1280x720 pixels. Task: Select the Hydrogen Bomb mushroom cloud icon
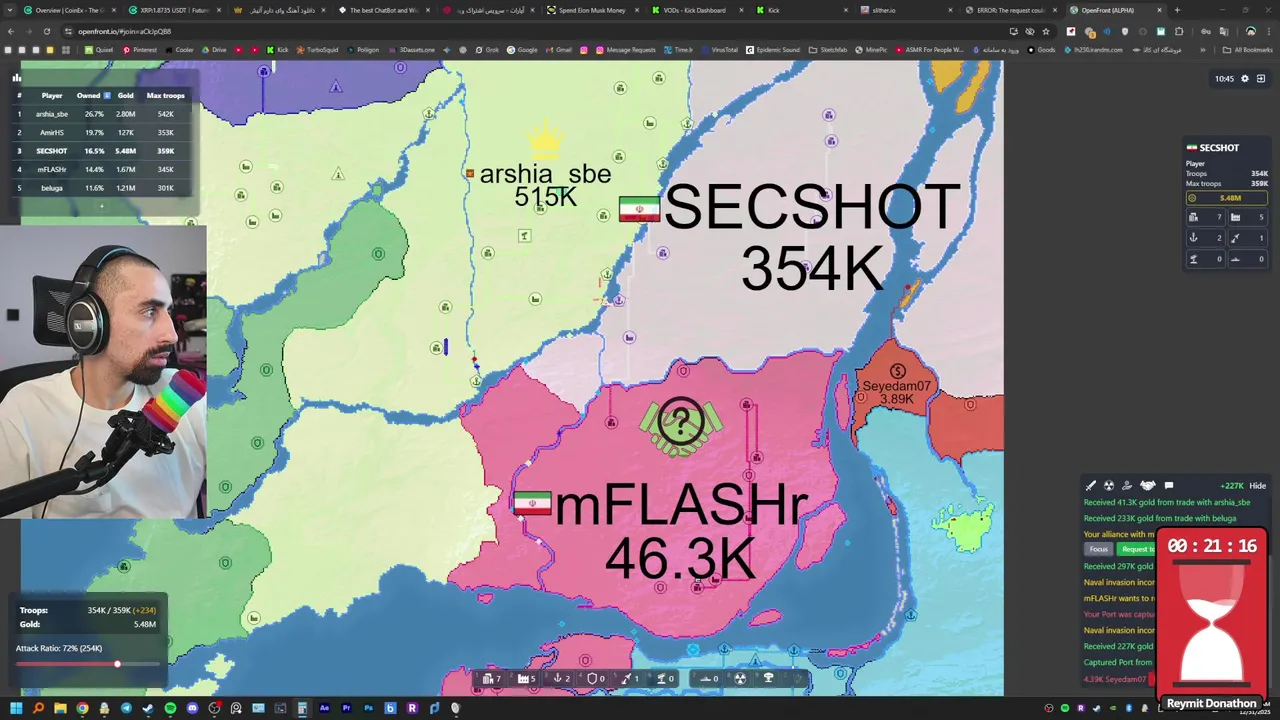tap(768, 678)
